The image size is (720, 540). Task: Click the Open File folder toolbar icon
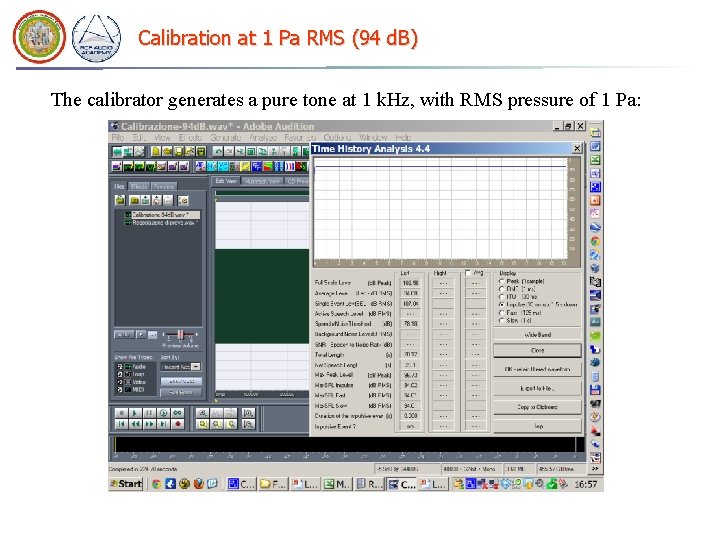coord(167,151)
